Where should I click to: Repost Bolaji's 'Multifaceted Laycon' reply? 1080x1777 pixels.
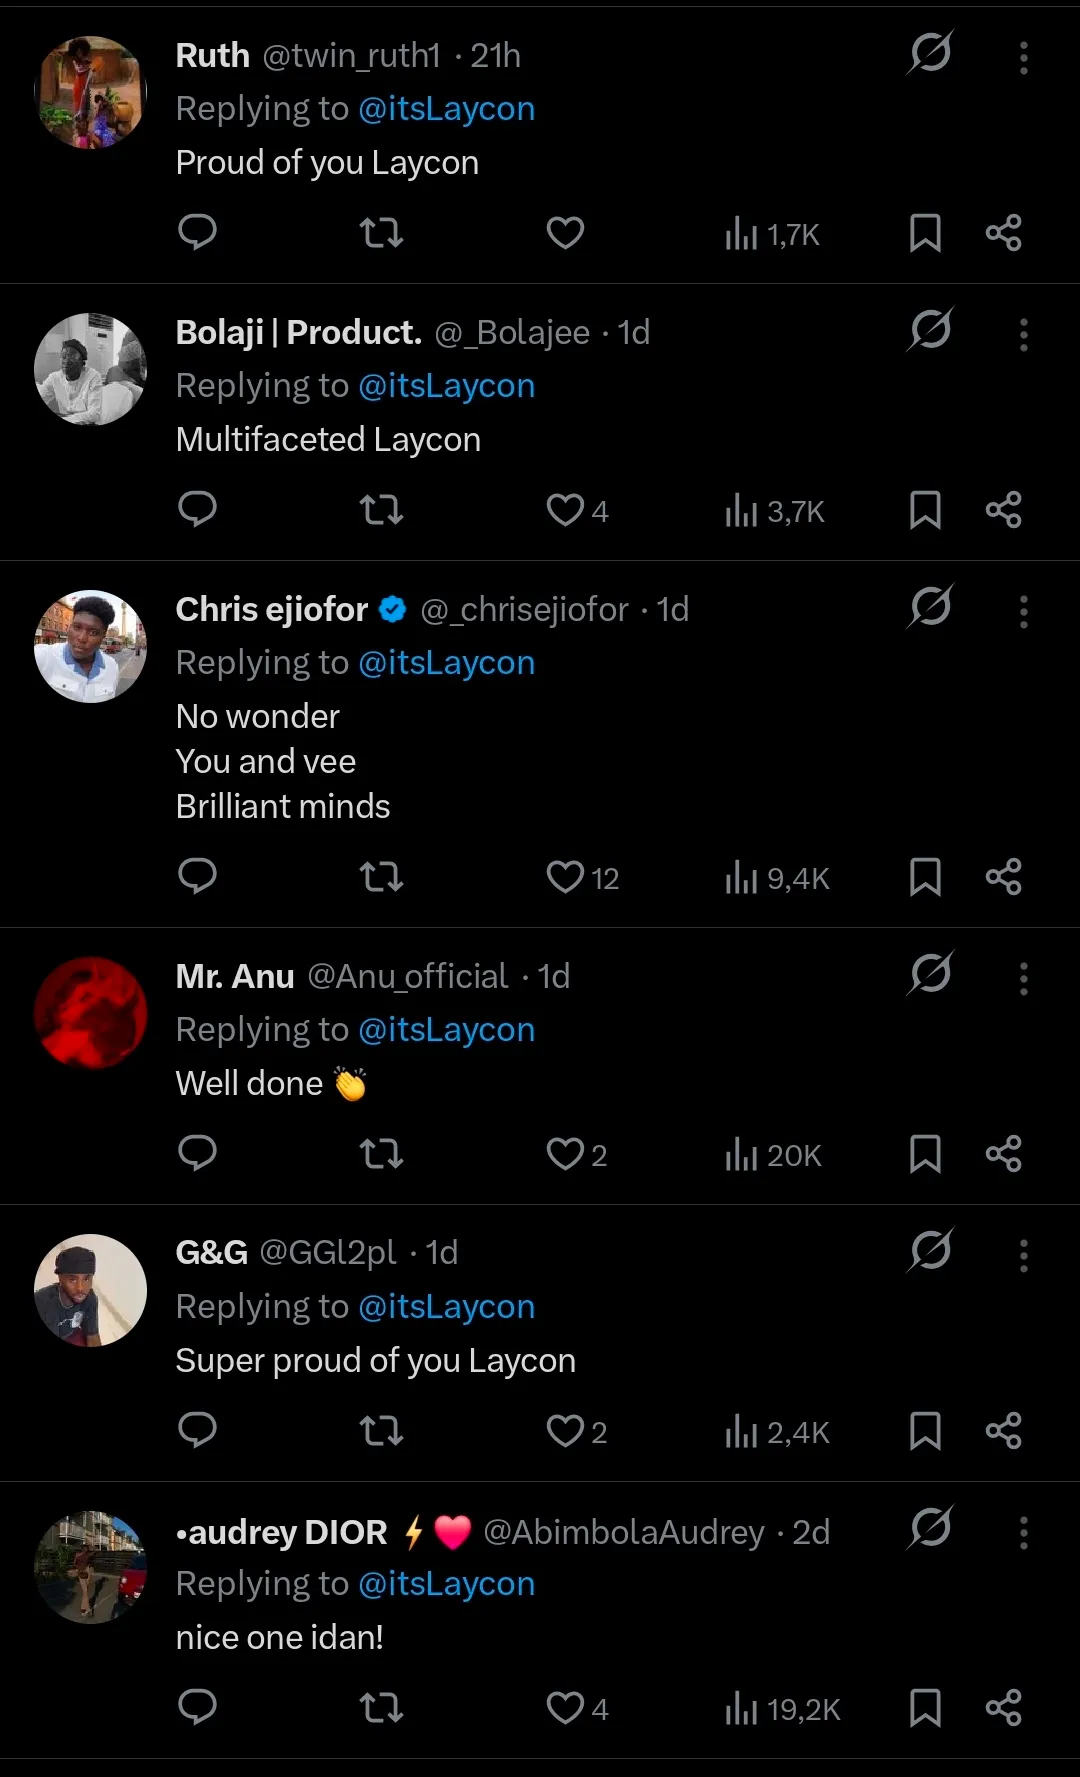pos(381,510)
